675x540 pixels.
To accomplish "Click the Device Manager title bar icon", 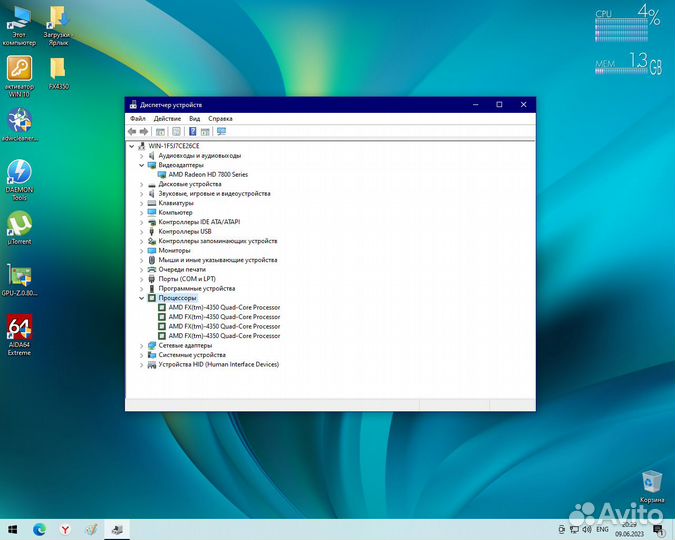I will (x=133, y=105).
